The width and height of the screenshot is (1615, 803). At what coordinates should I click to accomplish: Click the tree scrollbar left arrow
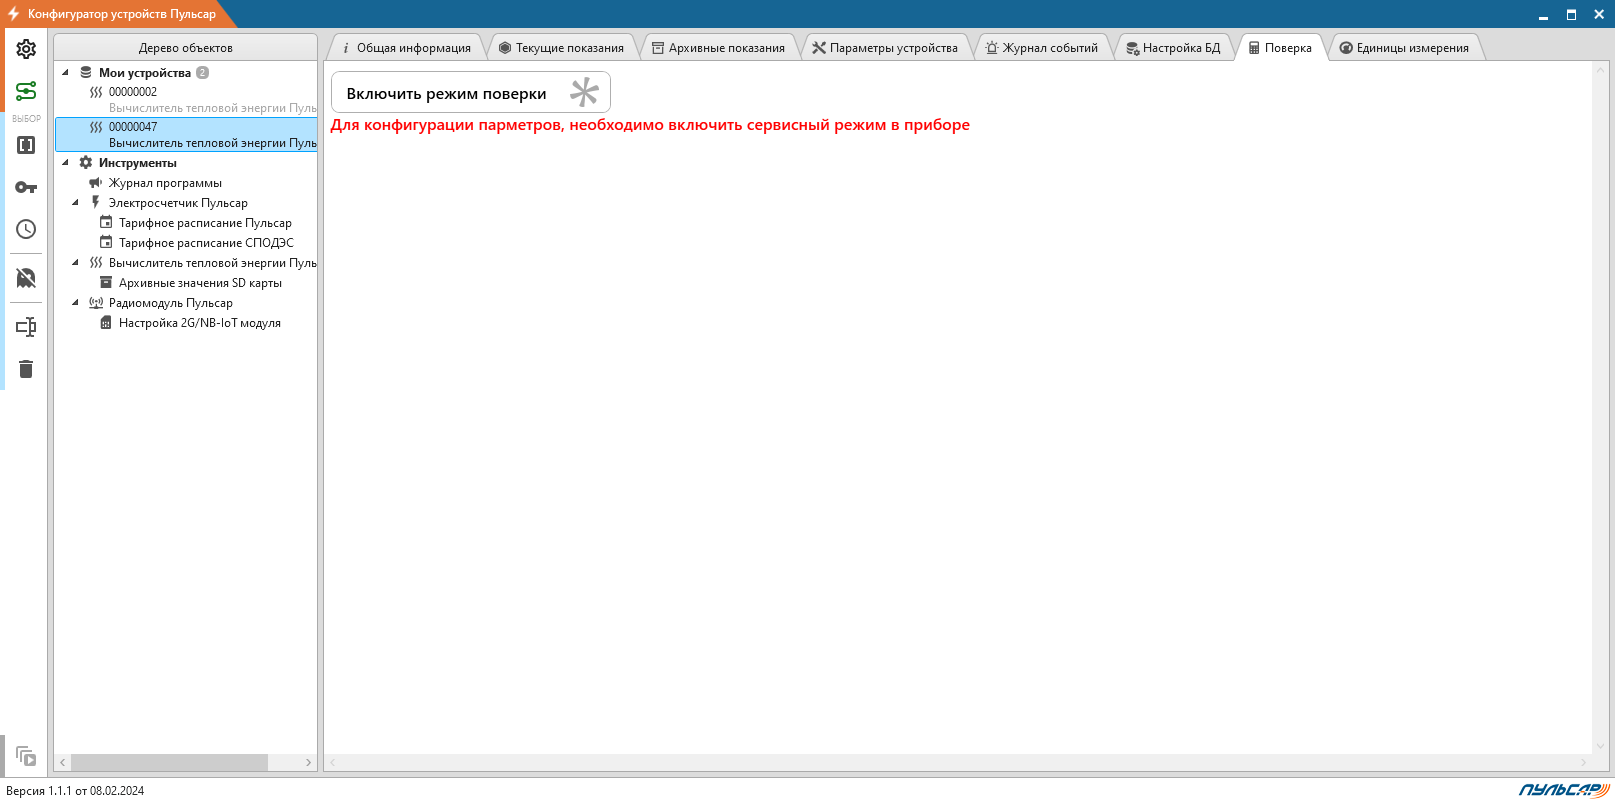point(62,762)
